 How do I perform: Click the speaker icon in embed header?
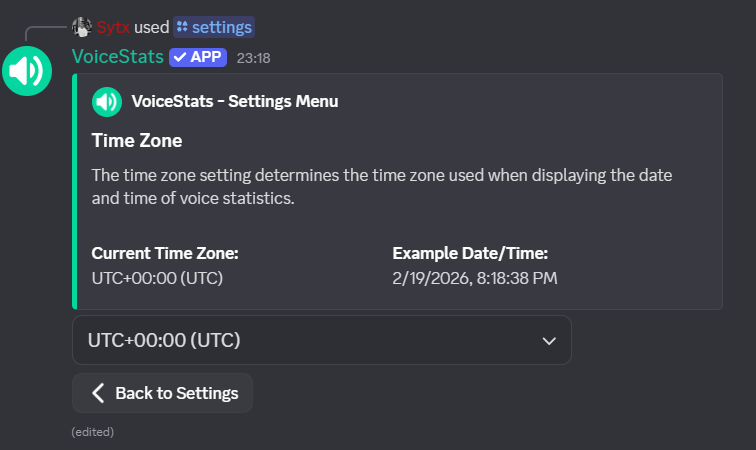click(106, 101)
